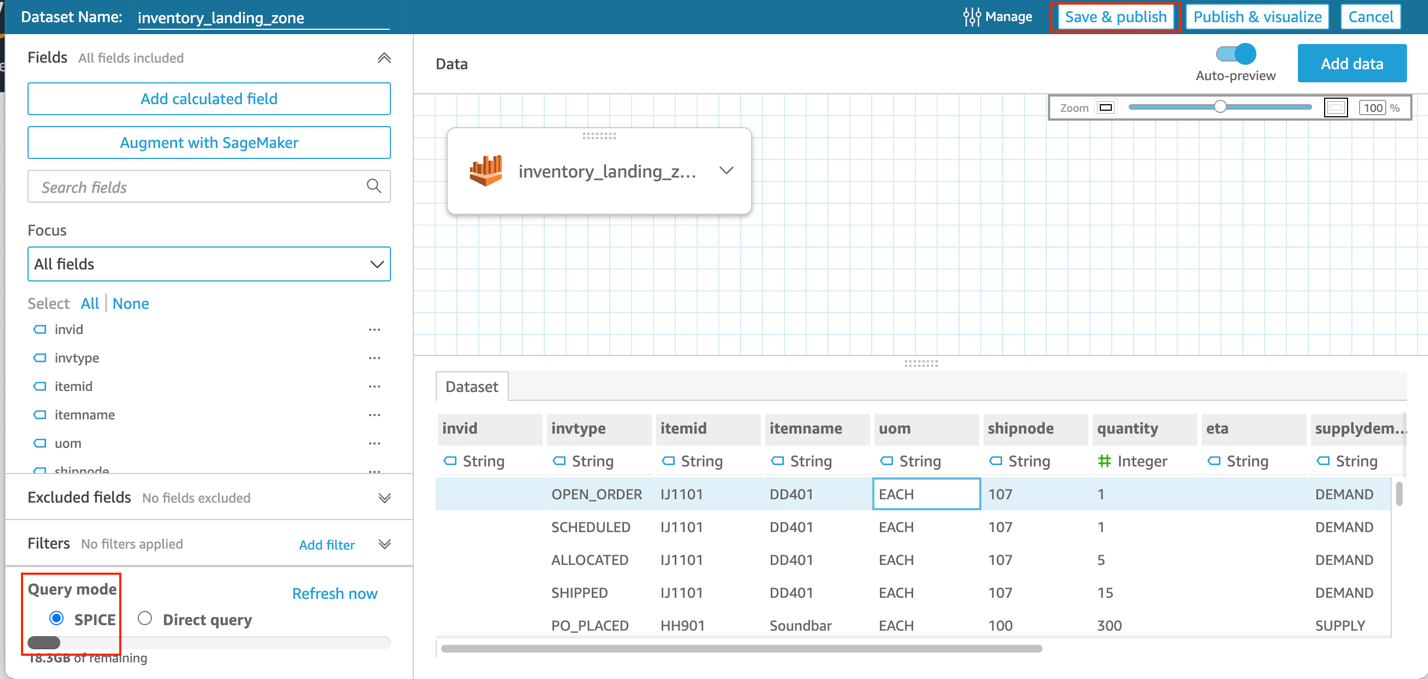Click the string type icon beside uom field
The width and height of the screenshot is (1428, 679).
[x=40, y=443]
